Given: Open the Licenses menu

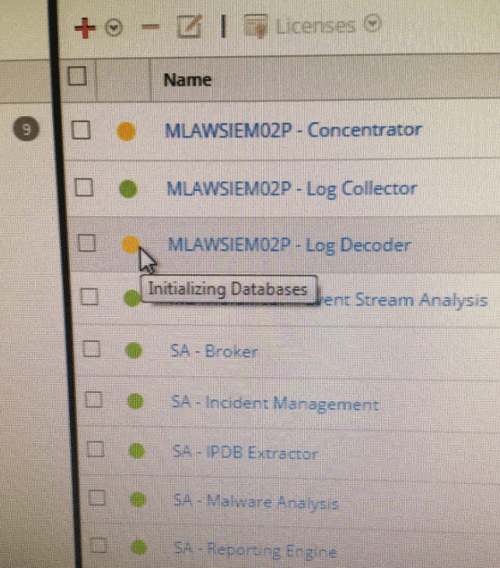Looking at the screenshot, I should tap(316, 26).
